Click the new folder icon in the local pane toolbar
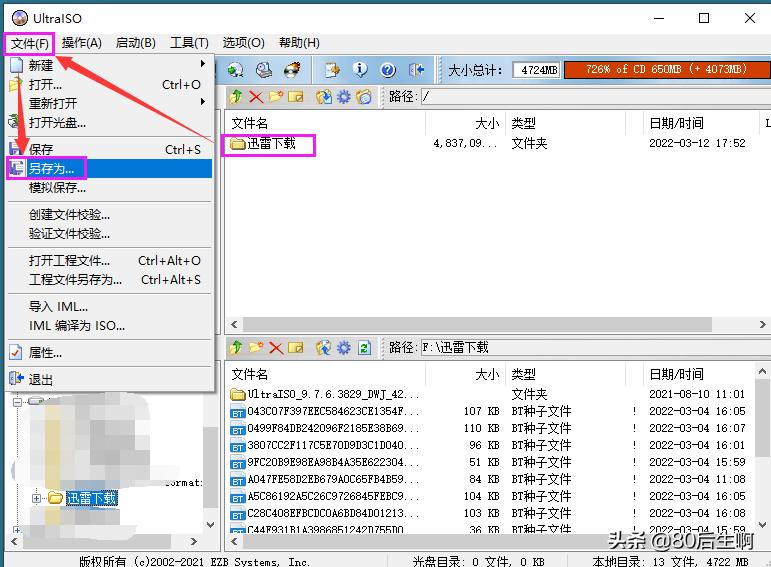 pos(256,348)
